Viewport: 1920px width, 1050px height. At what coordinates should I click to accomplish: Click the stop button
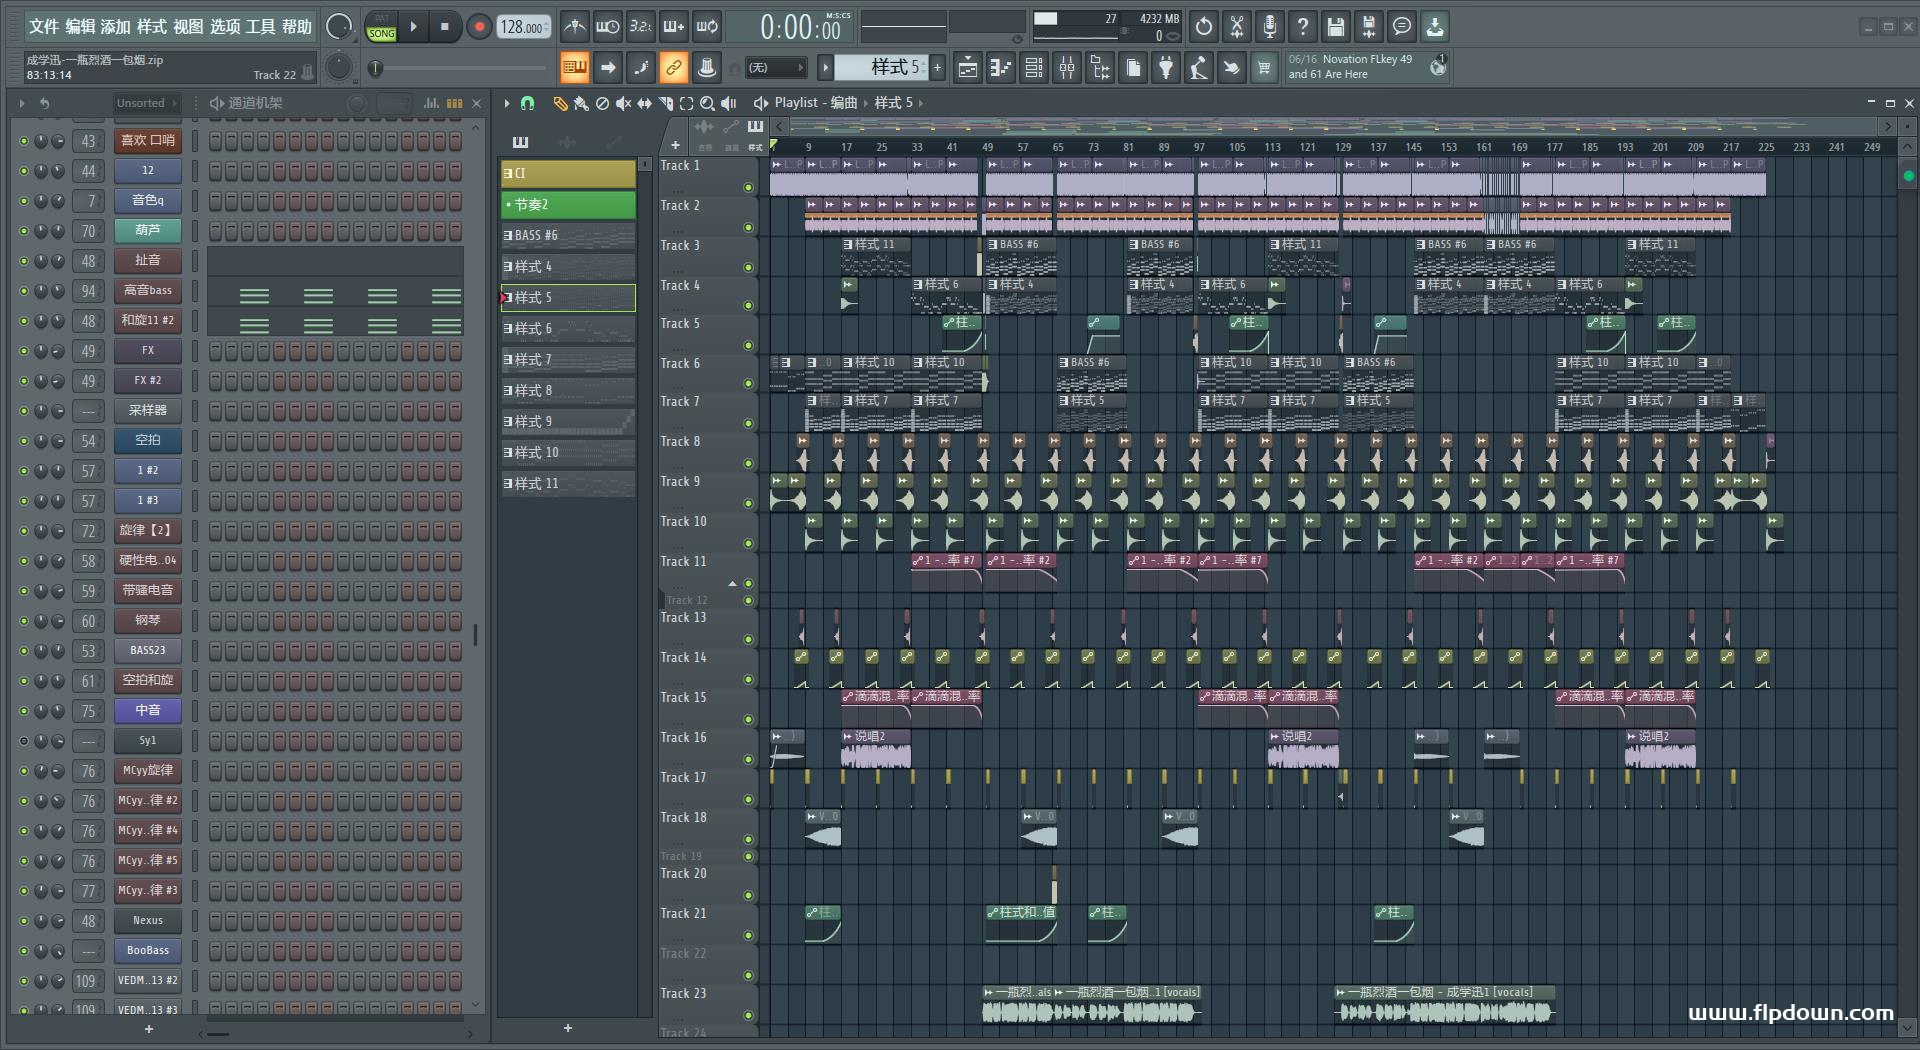point(445,27)
